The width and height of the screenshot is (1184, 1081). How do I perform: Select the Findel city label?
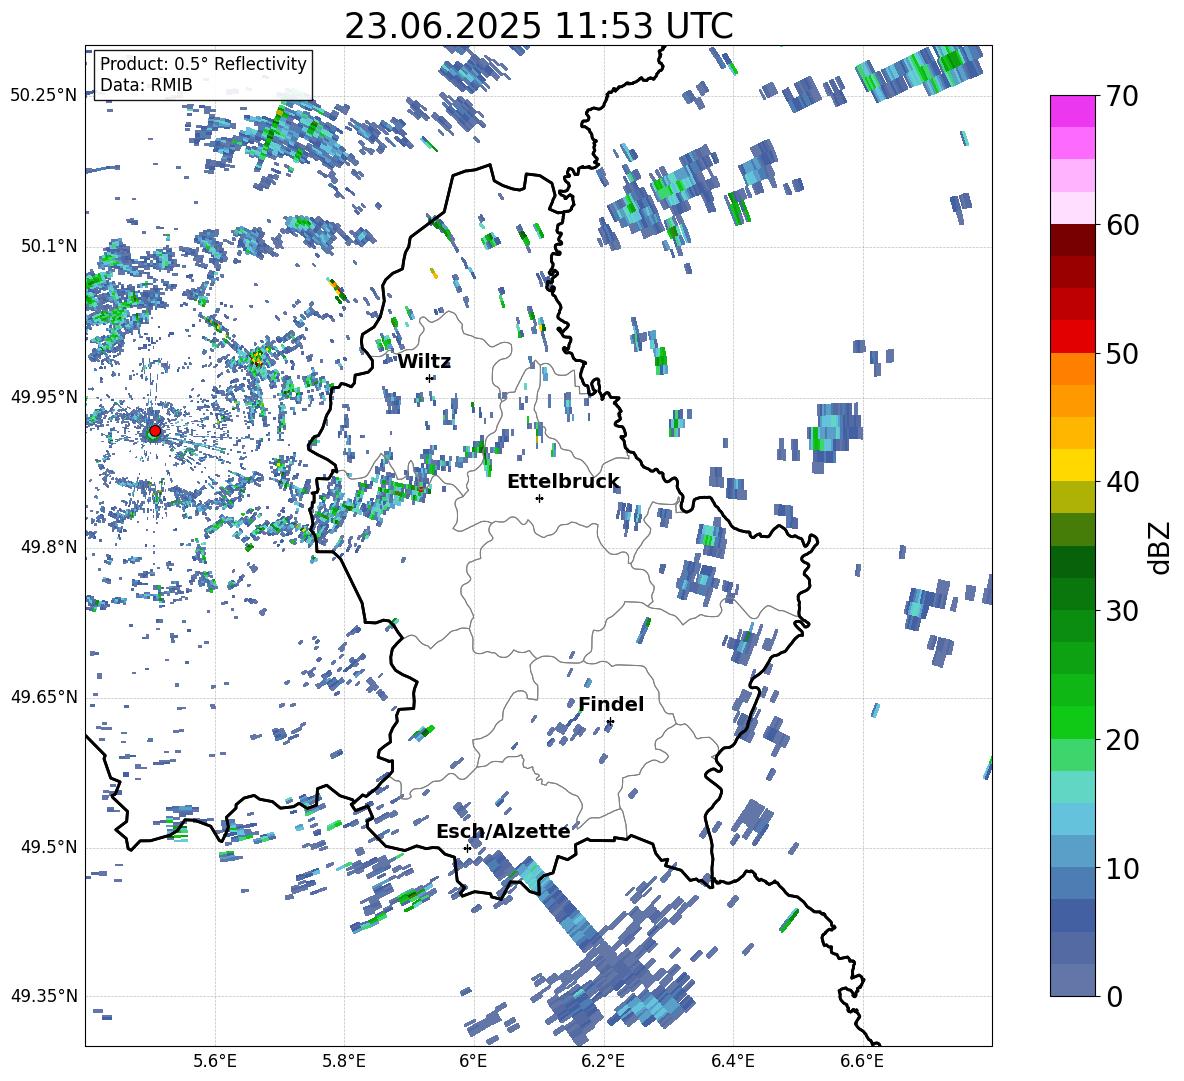click(611, 704)
